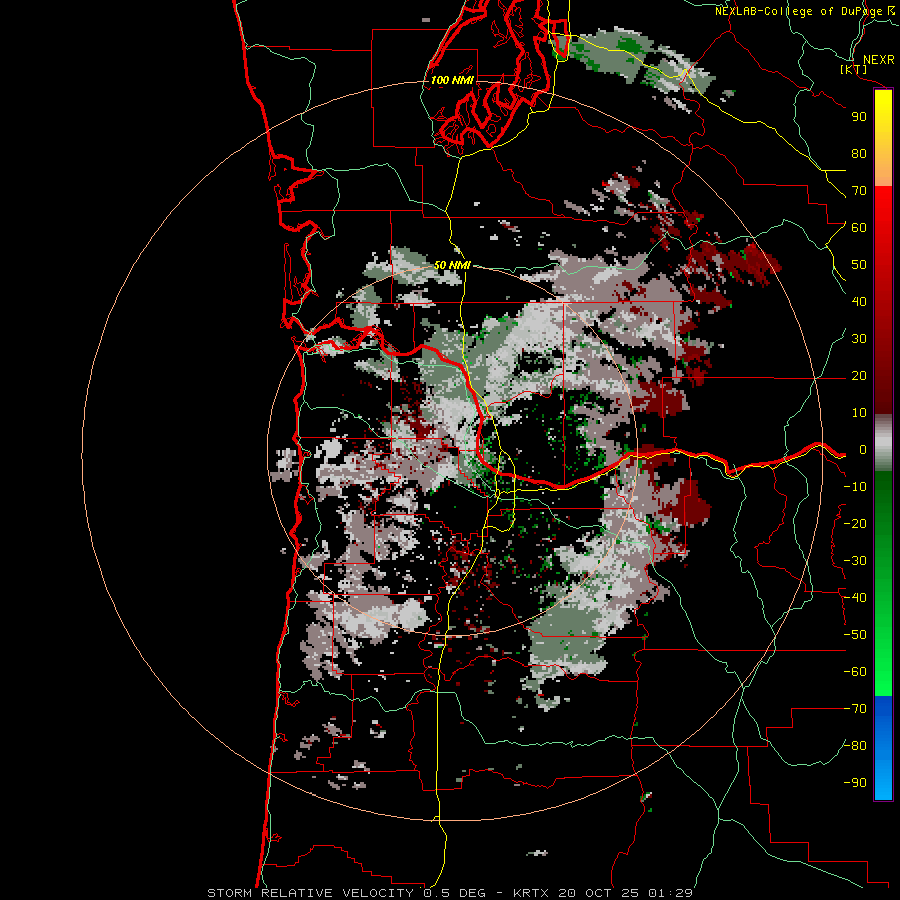Click the 90 value on the velocity scale
Image resolution: width=900 pixels, height=900 pixels.
tap(859, 117)
